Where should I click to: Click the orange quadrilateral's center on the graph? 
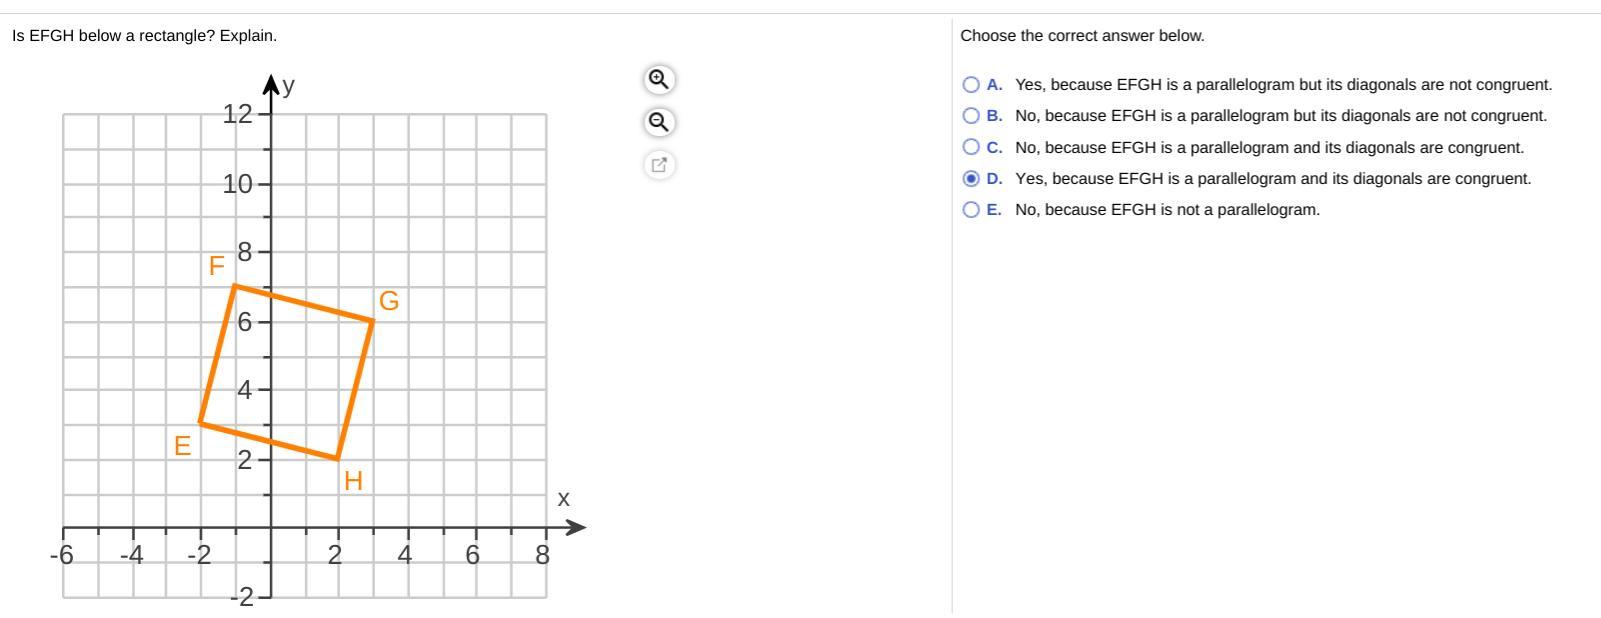pos(286,372)
